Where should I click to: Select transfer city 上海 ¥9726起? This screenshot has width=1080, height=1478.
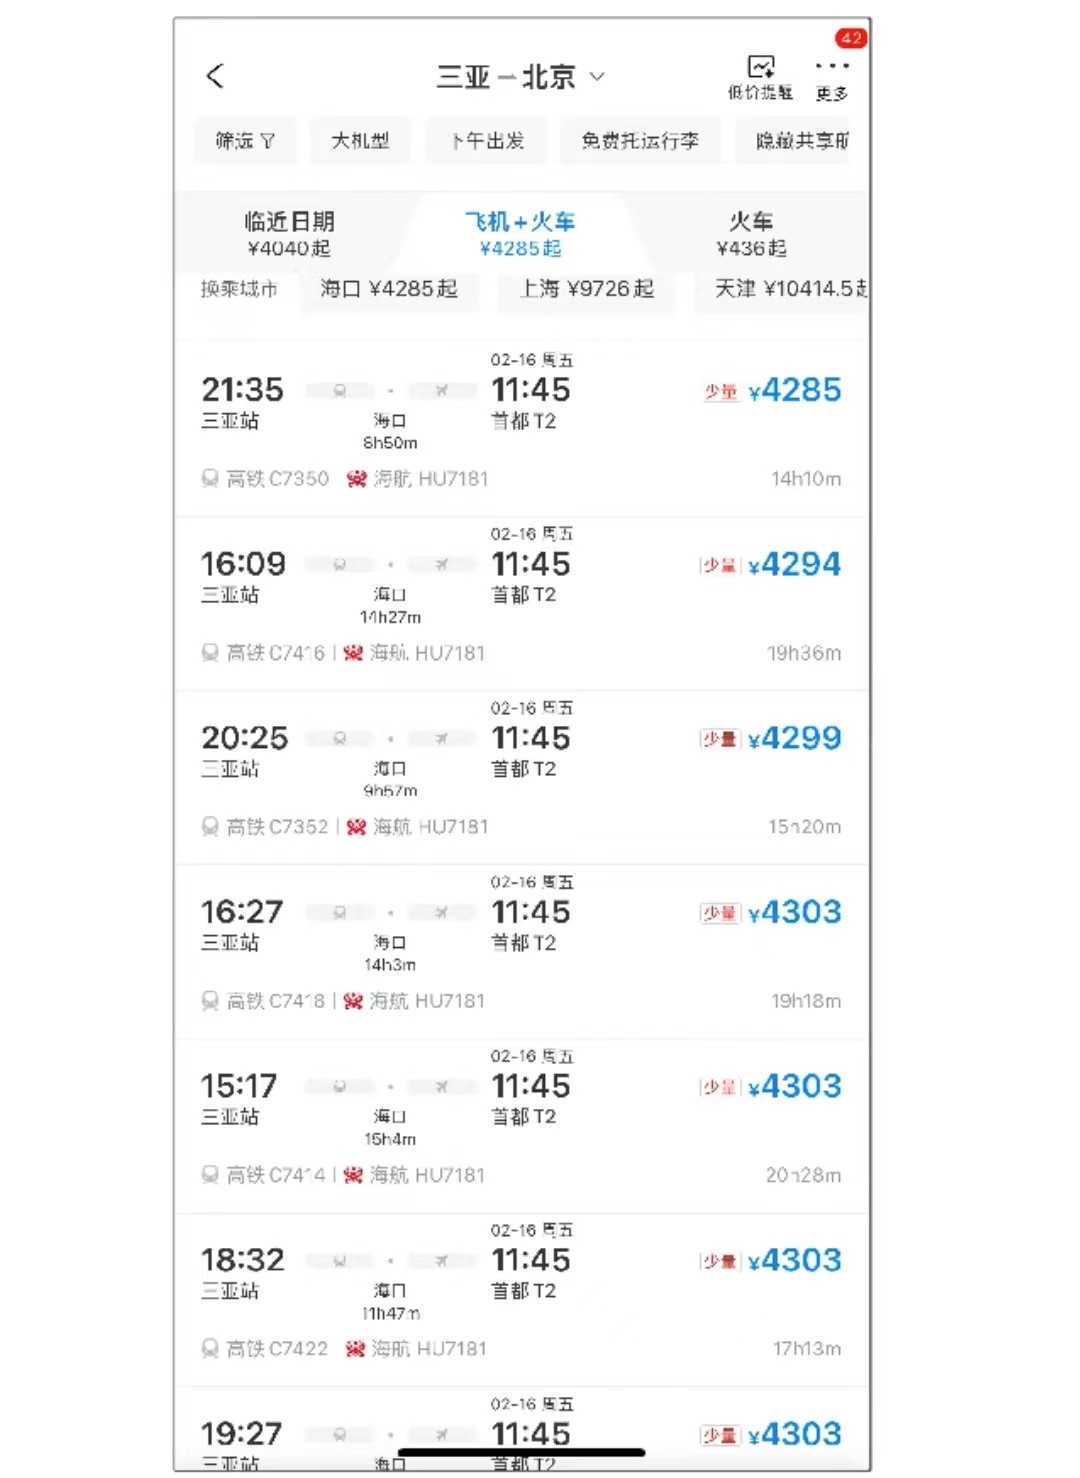(587, 289)
